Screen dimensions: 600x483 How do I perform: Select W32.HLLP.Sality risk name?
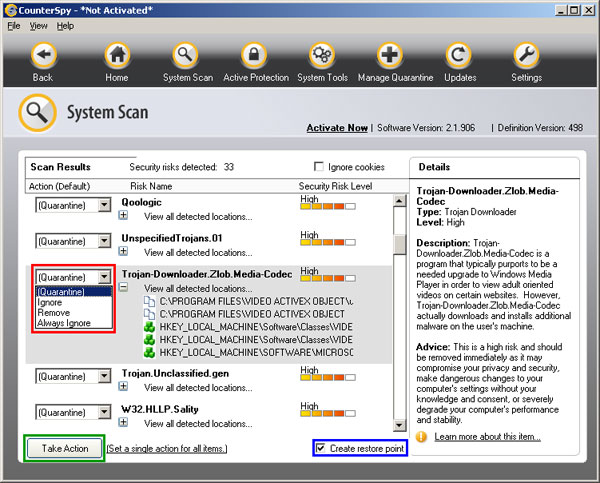160,409
